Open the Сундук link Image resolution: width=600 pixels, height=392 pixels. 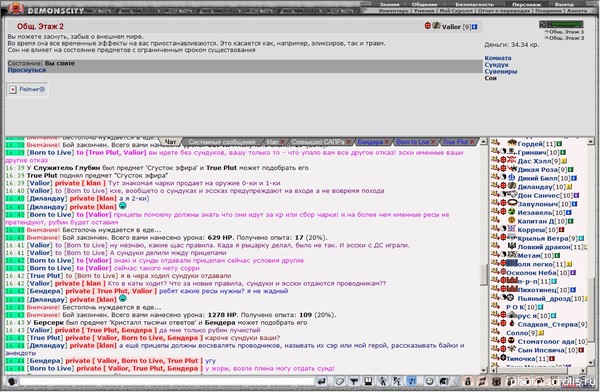coord(497,65)
